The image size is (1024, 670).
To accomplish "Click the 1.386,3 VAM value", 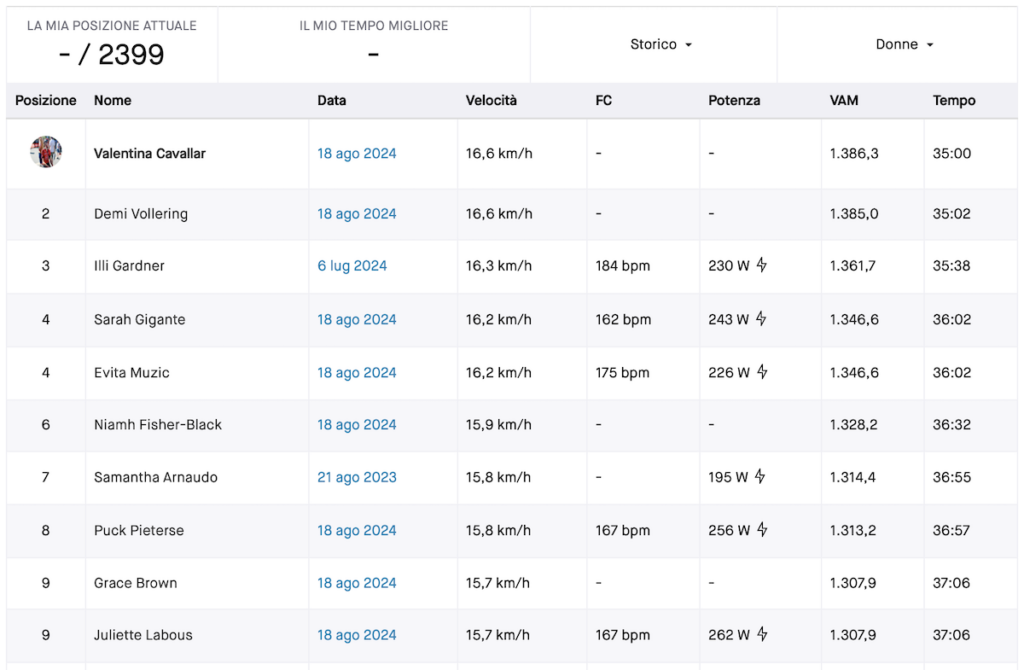I will pyautogui.click(x=854, y=153).
